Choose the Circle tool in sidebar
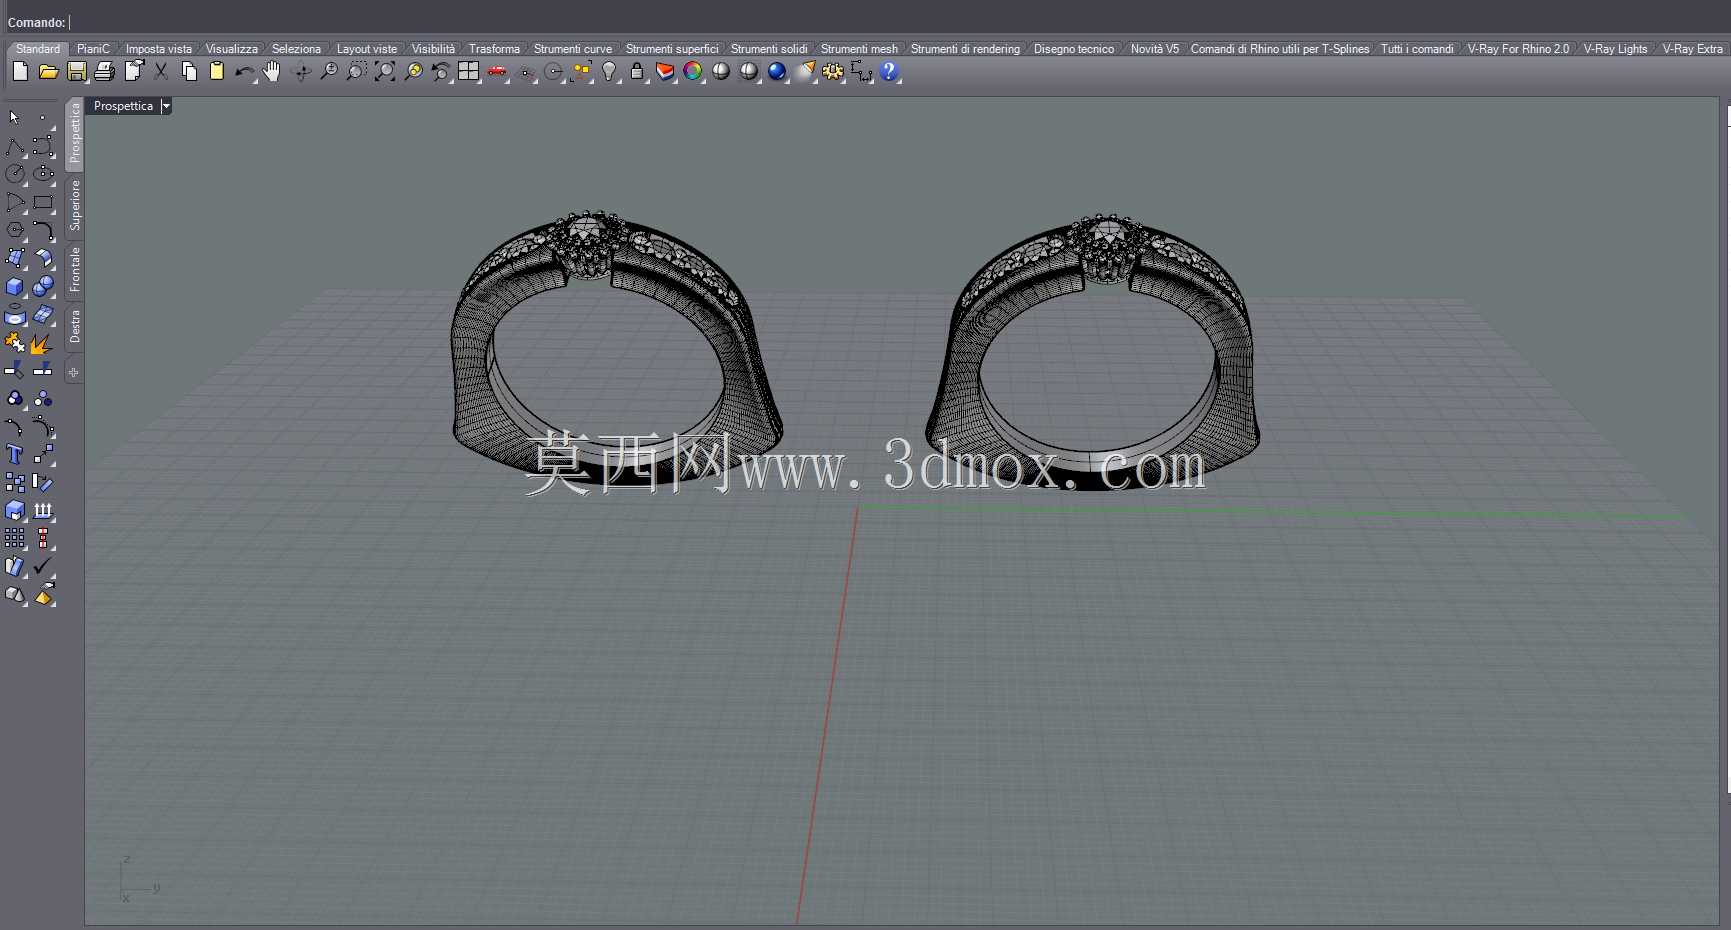The image size is (1731, 930). tap(15, 174)
